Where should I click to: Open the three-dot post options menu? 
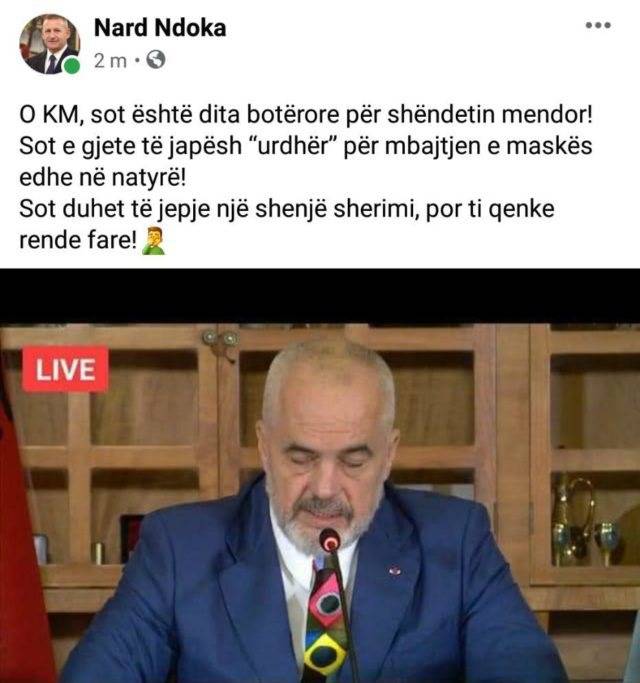pyautogui.click(x=598, y=25)
